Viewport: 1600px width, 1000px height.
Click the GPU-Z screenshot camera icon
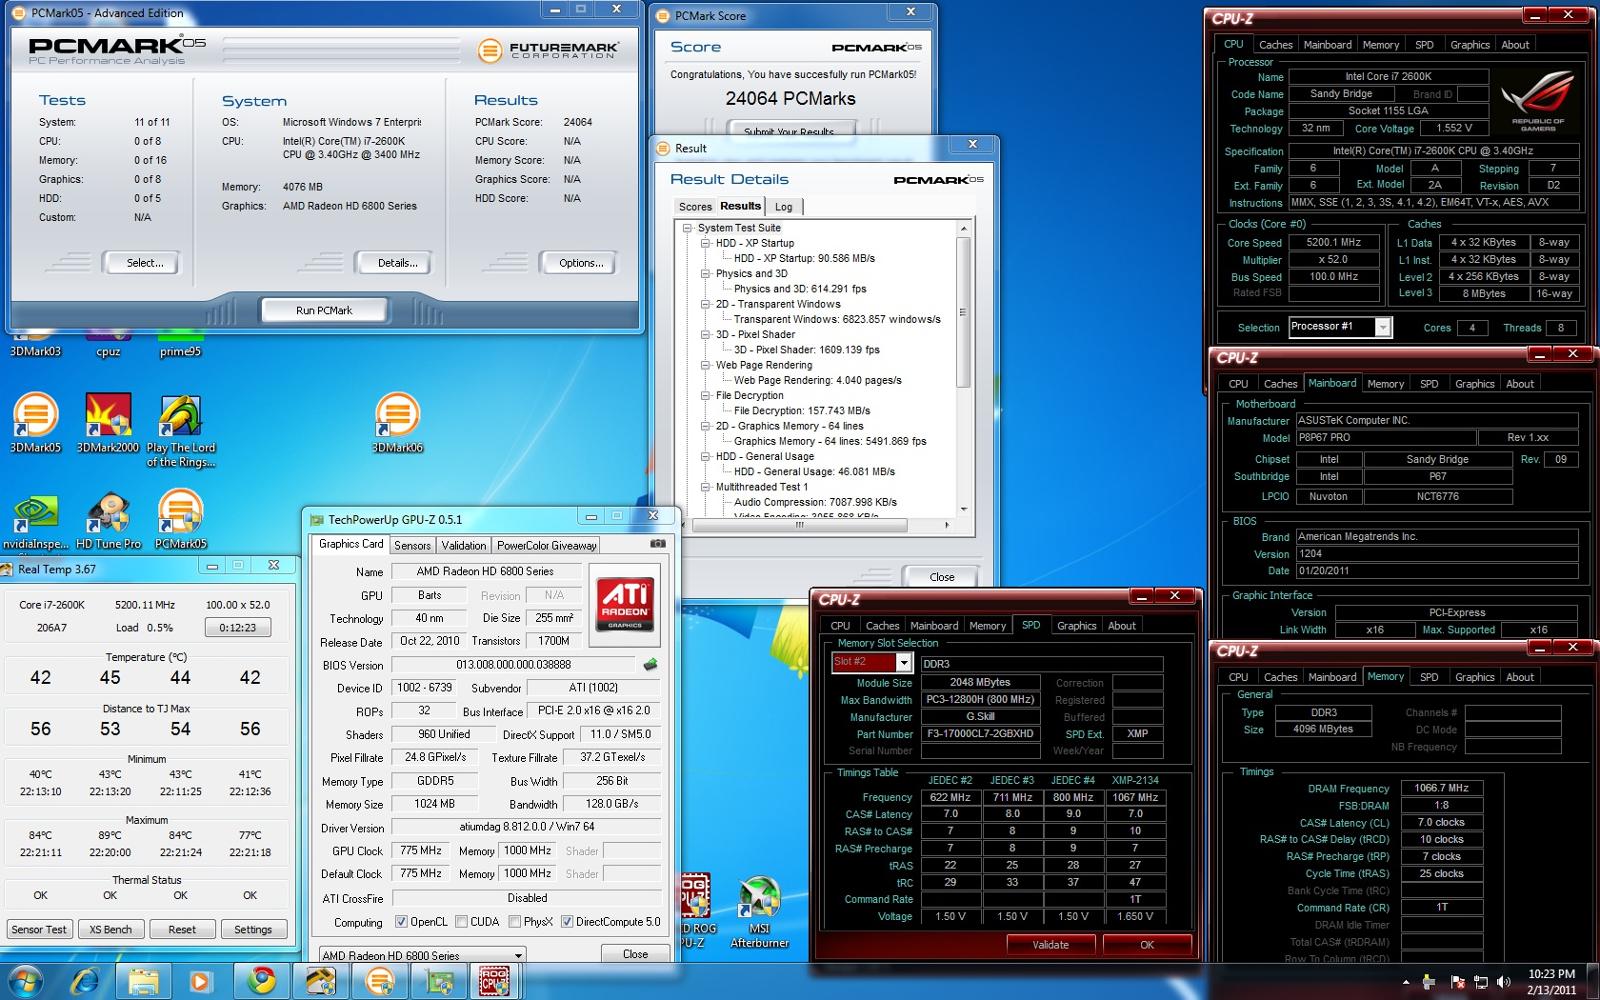657,544
